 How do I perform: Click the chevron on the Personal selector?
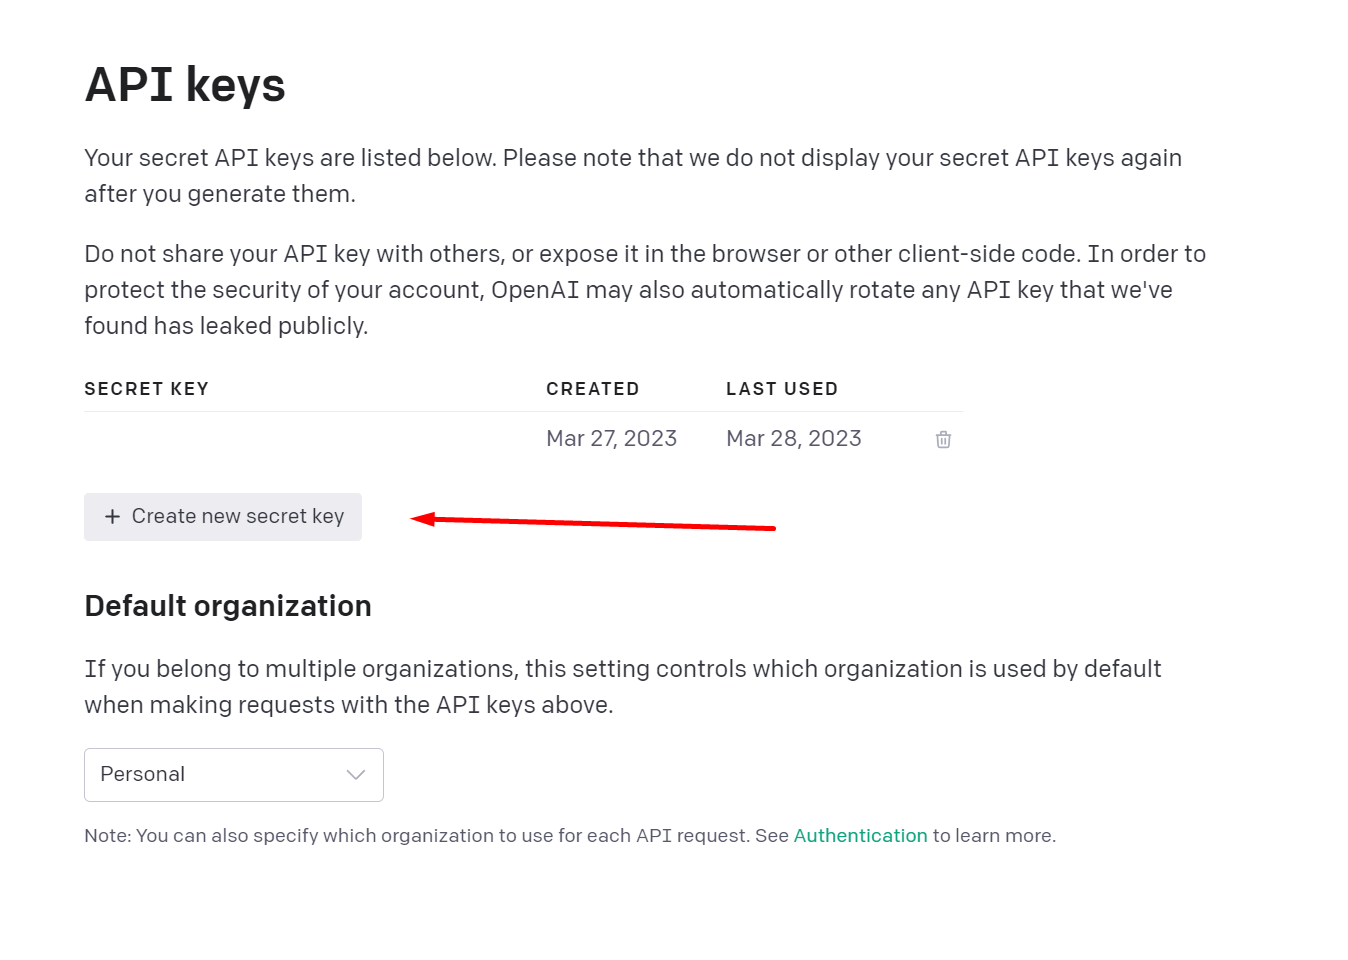click(x=356, y=774)
